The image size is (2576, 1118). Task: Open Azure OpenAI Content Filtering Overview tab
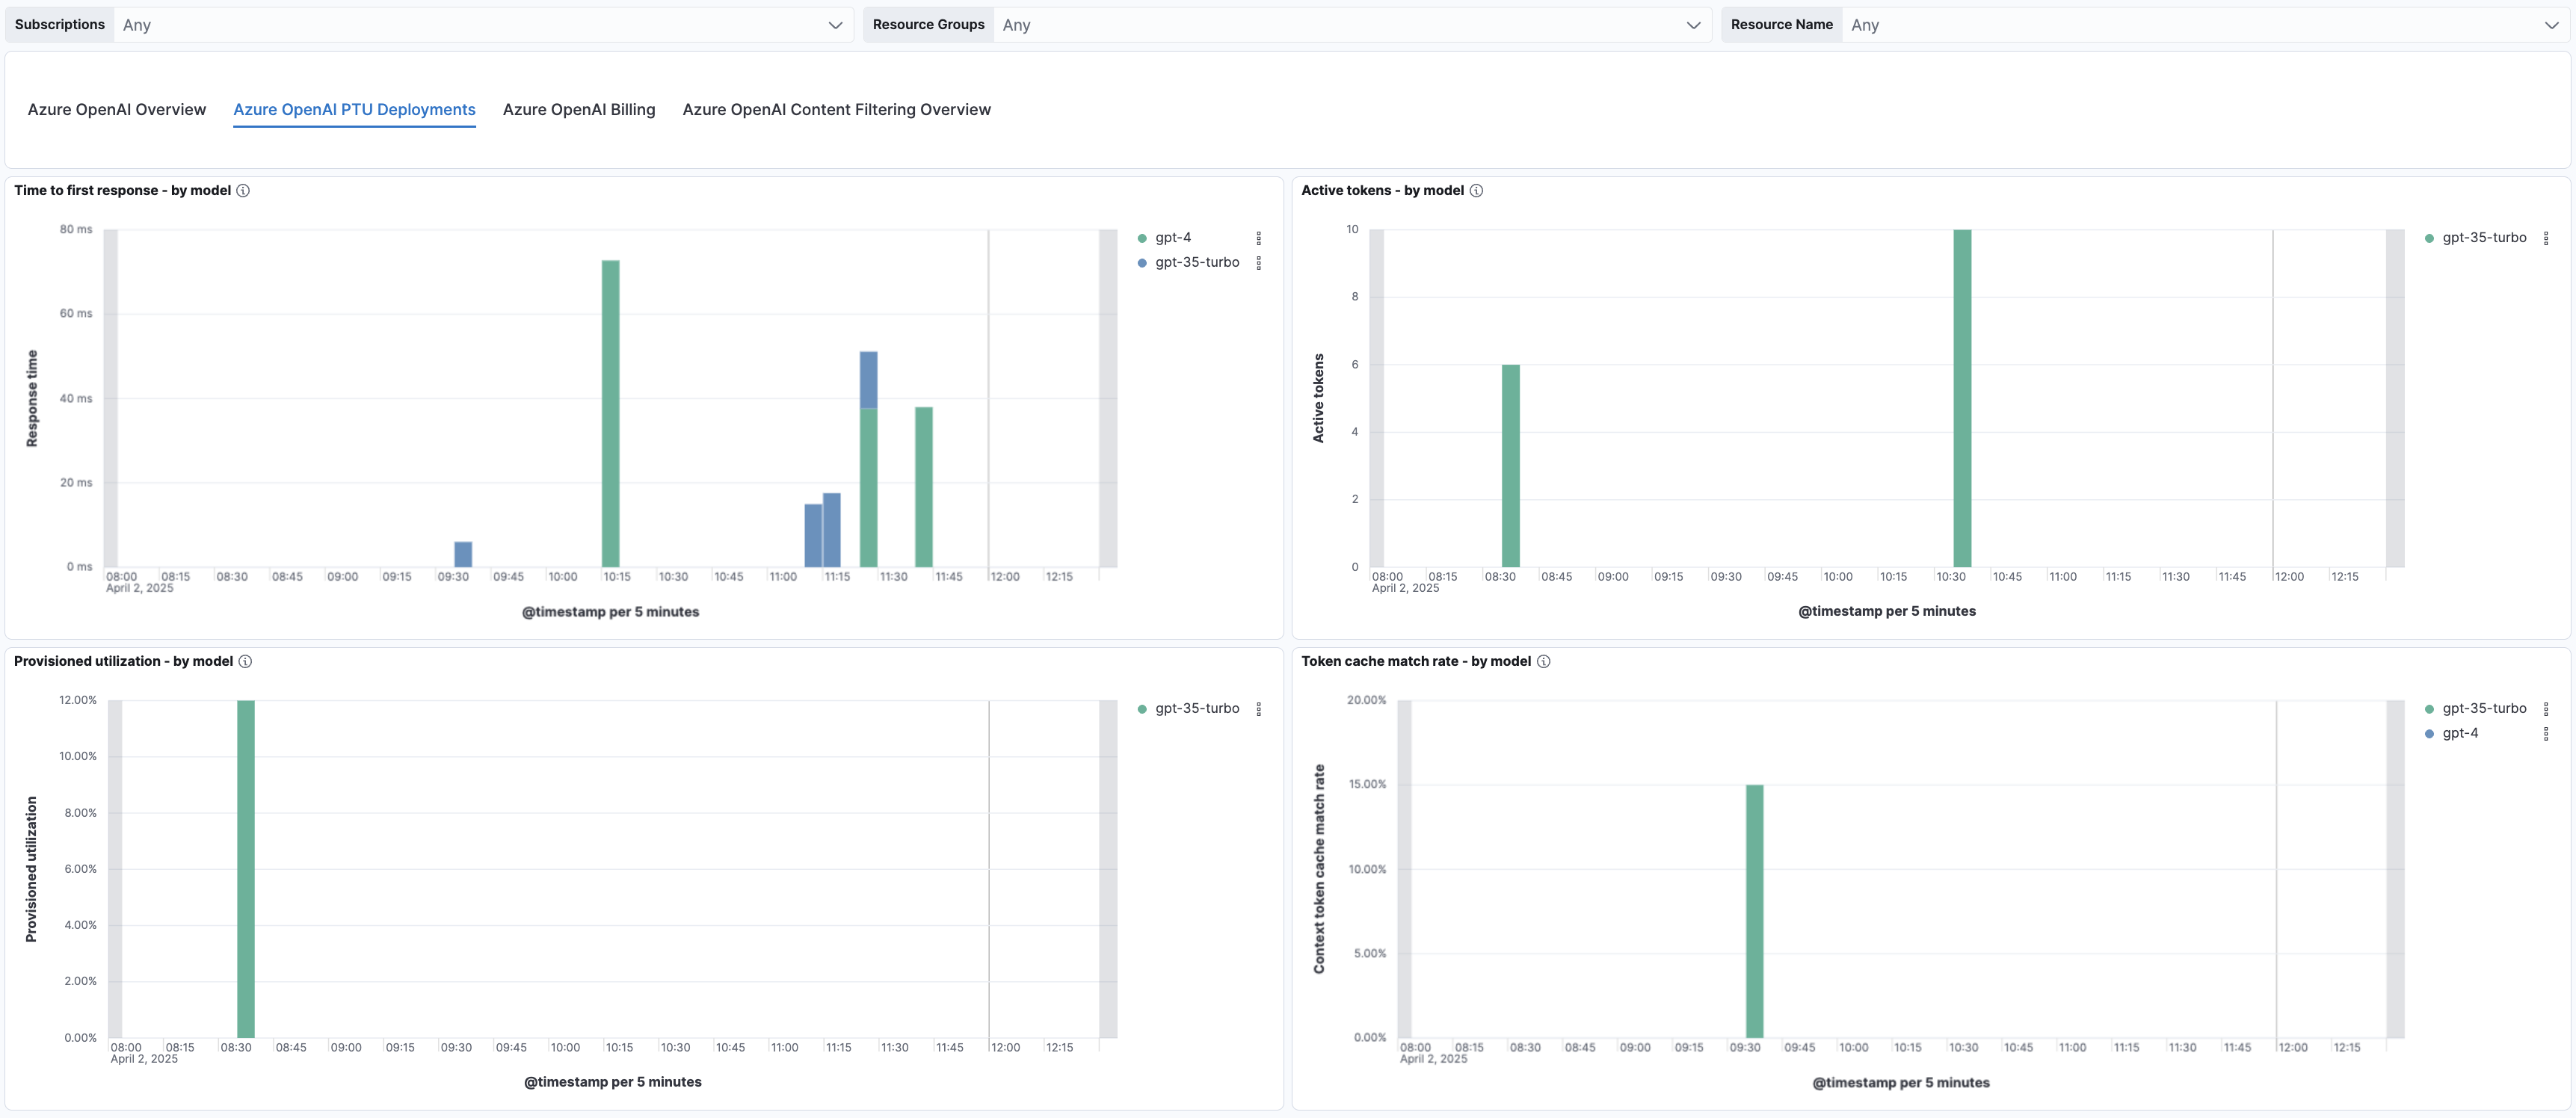tap(836, 110)
